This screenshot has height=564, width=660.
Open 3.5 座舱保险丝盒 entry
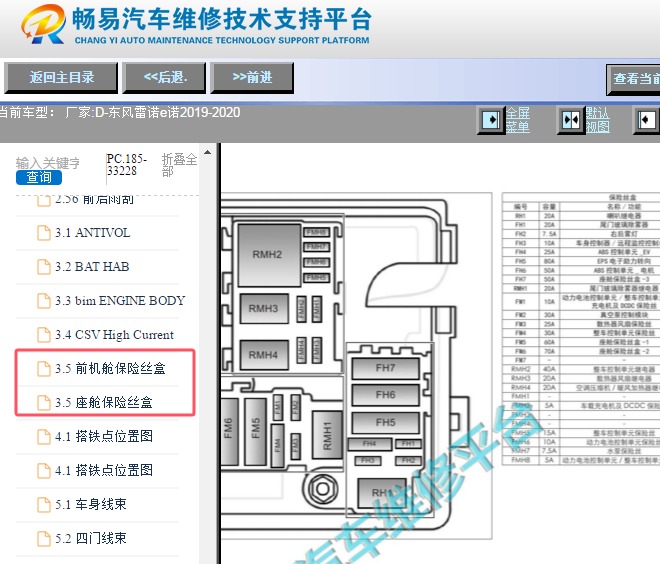pyautogui.click(x=104, y=402)
